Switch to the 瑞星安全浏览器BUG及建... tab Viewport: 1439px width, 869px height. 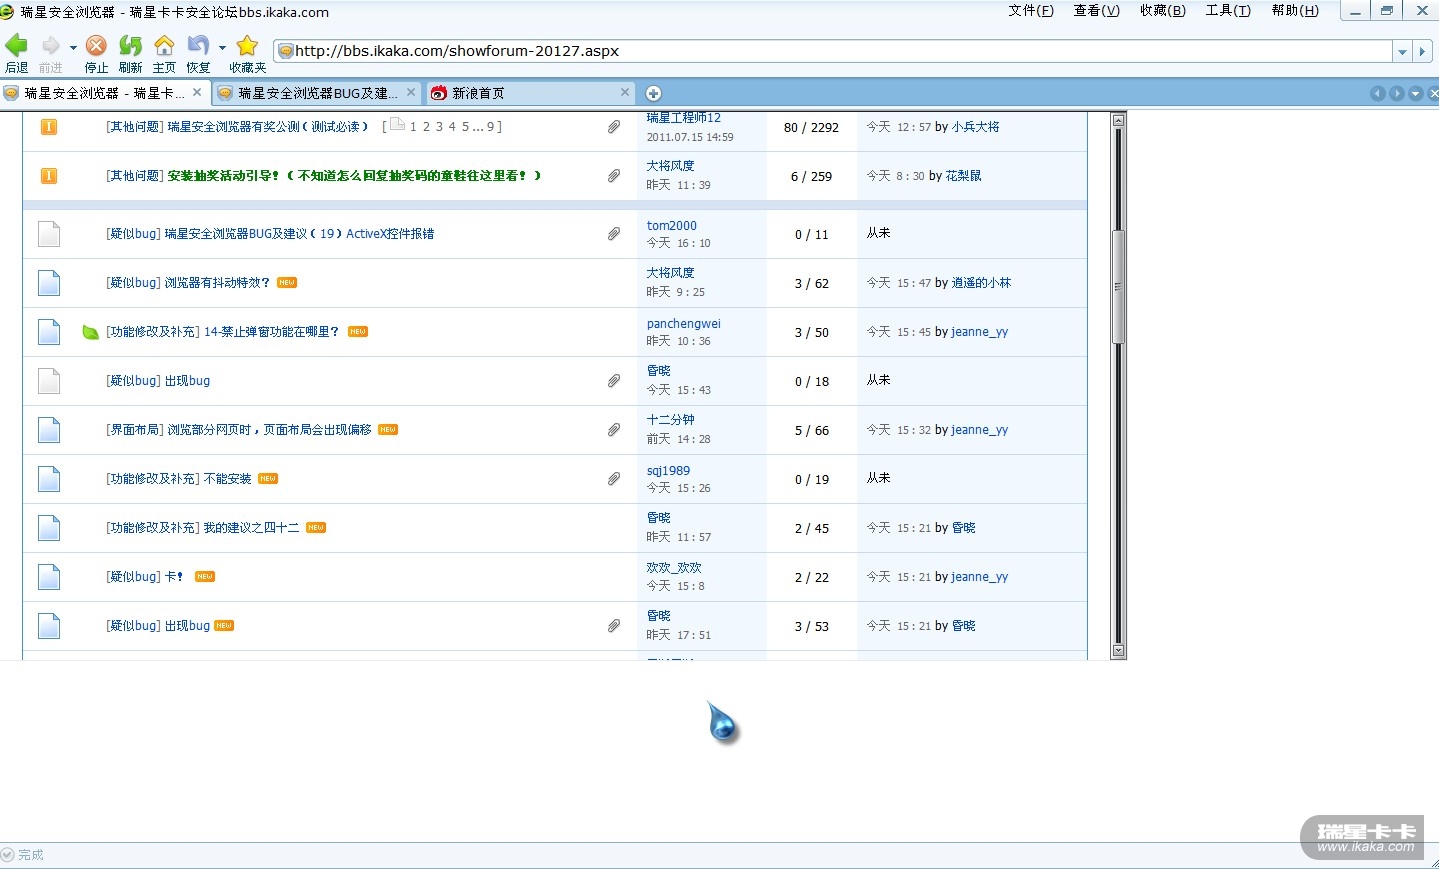[316, 93]
